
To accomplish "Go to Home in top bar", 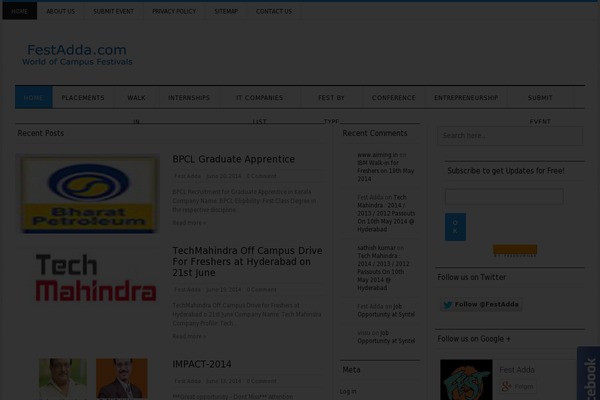I will pyautogui.click(x=20, y=11).
